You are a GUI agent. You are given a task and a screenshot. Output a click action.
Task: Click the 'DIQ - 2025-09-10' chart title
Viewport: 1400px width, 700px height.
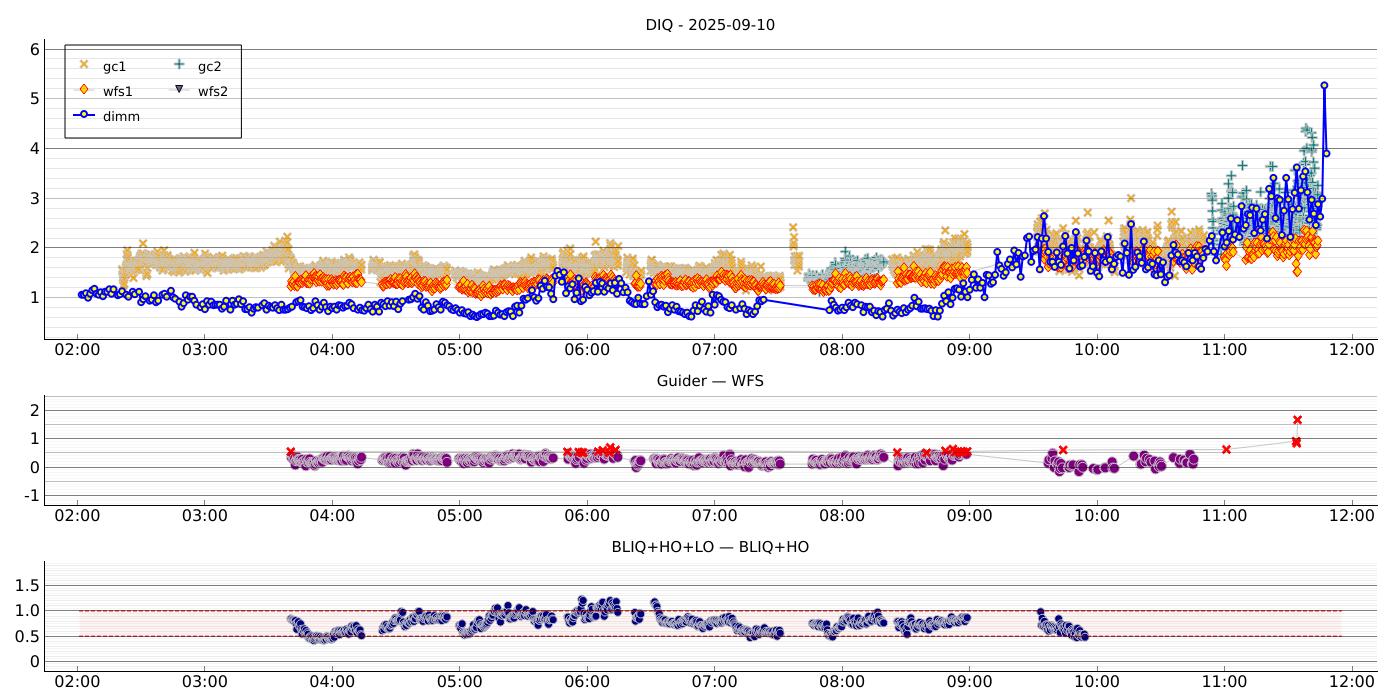point(710,25)
